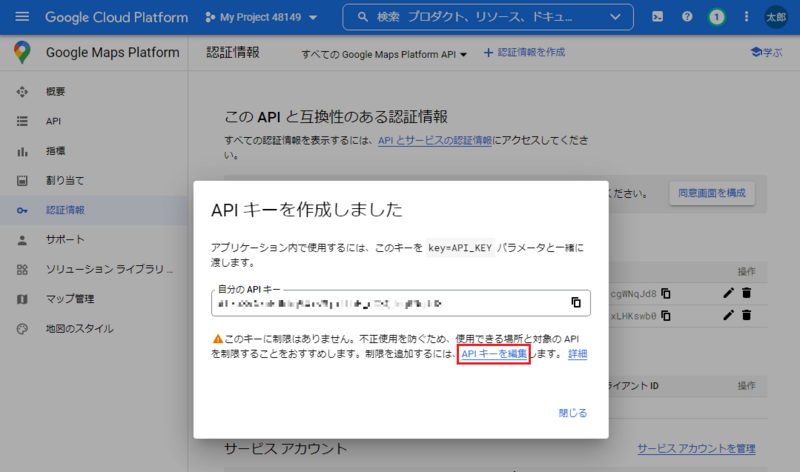The height and width of the screenshot is (472, 800).
Task: Click the 同意画面を構成 button
Action: (711, 192)
